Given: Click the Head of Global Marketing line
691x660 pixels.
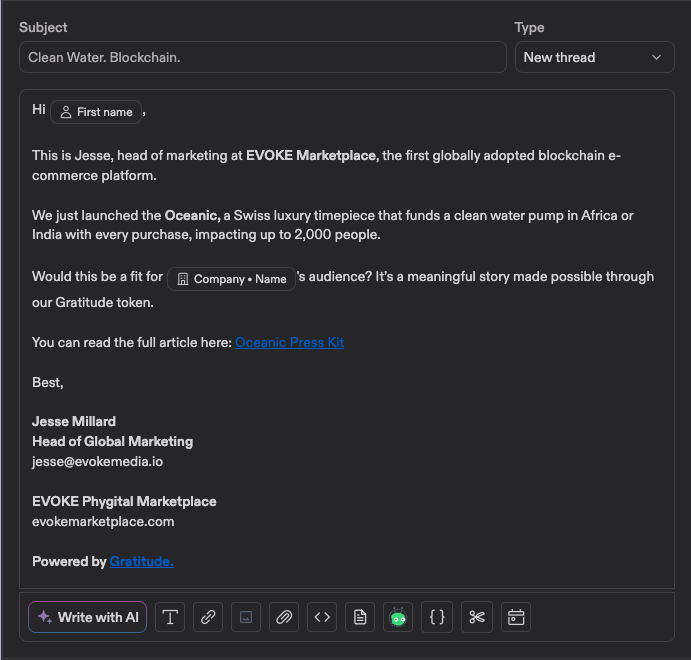Looking at the screenshot, I should coord(112,441).
